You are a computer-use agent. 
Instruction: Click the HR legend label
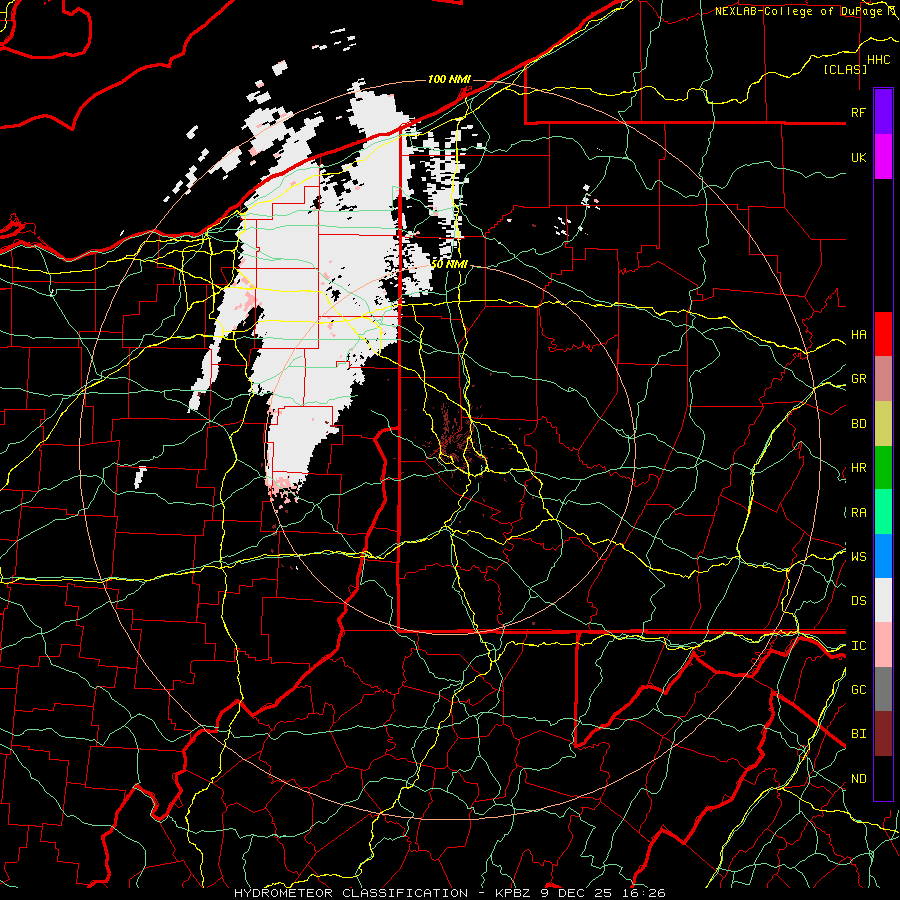point(858,468)
